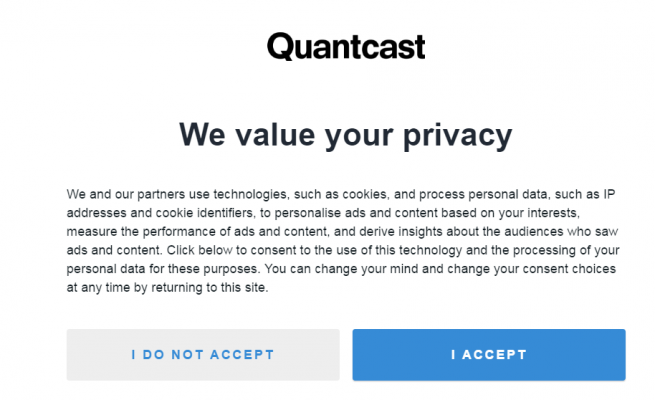This screenshot has height=400, width=655.
Task: Click the I ACCEPT button
Action: pyautogui.click(x=488, y=355)
